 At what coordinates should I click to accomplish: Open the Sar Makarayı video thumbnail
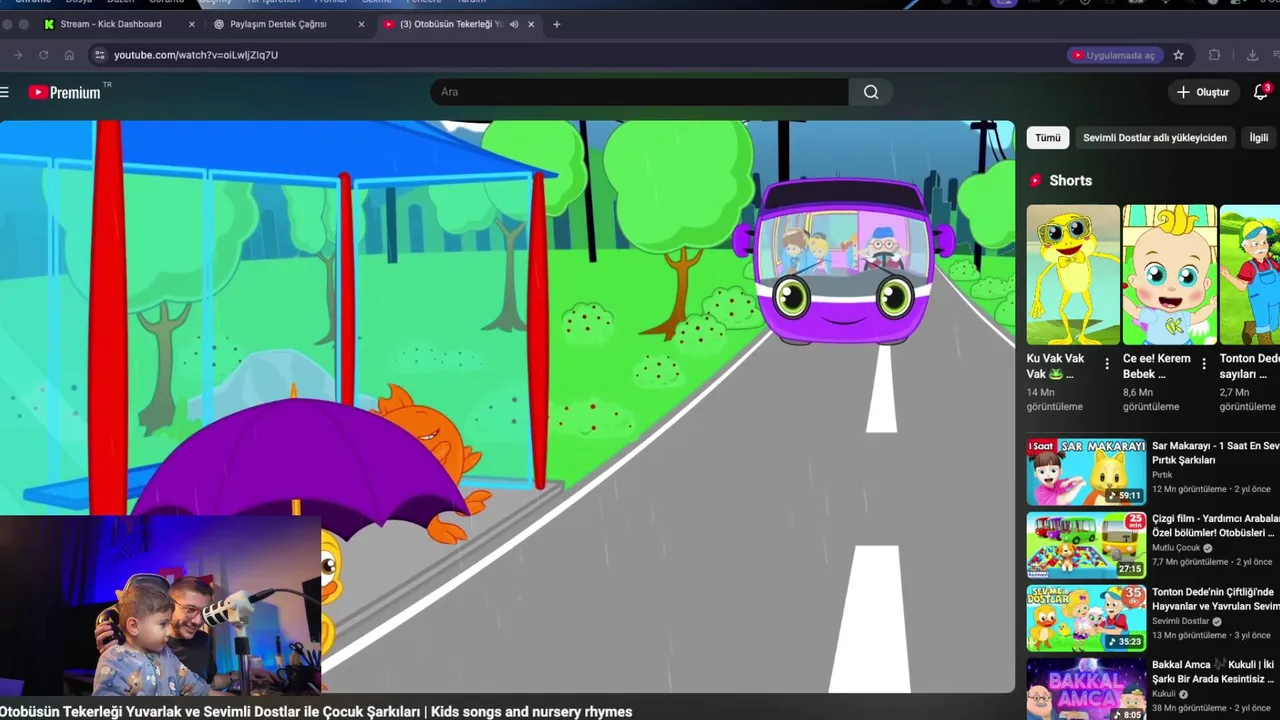[x=1086, y=472]
